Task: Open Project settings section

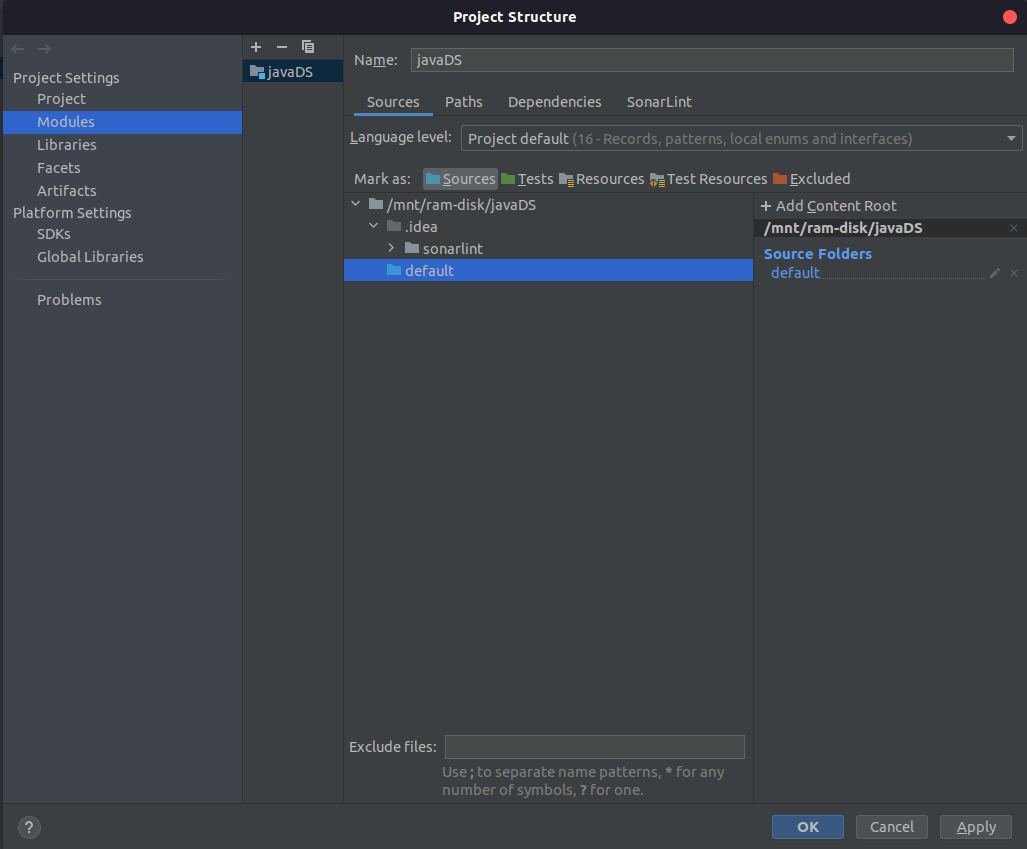Action: tap(61, 99)
